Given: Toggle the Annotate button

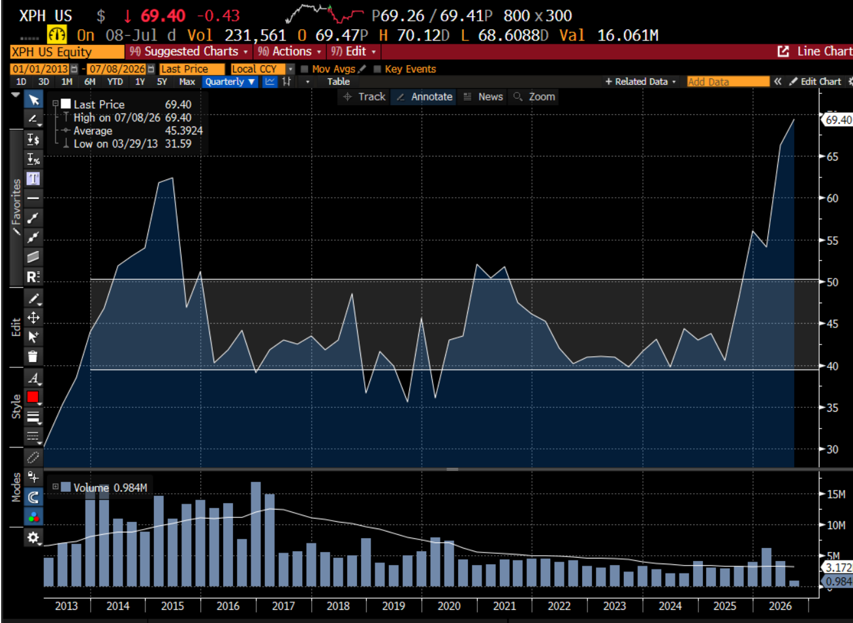Looking at the screenshot, I should point(425,97).
